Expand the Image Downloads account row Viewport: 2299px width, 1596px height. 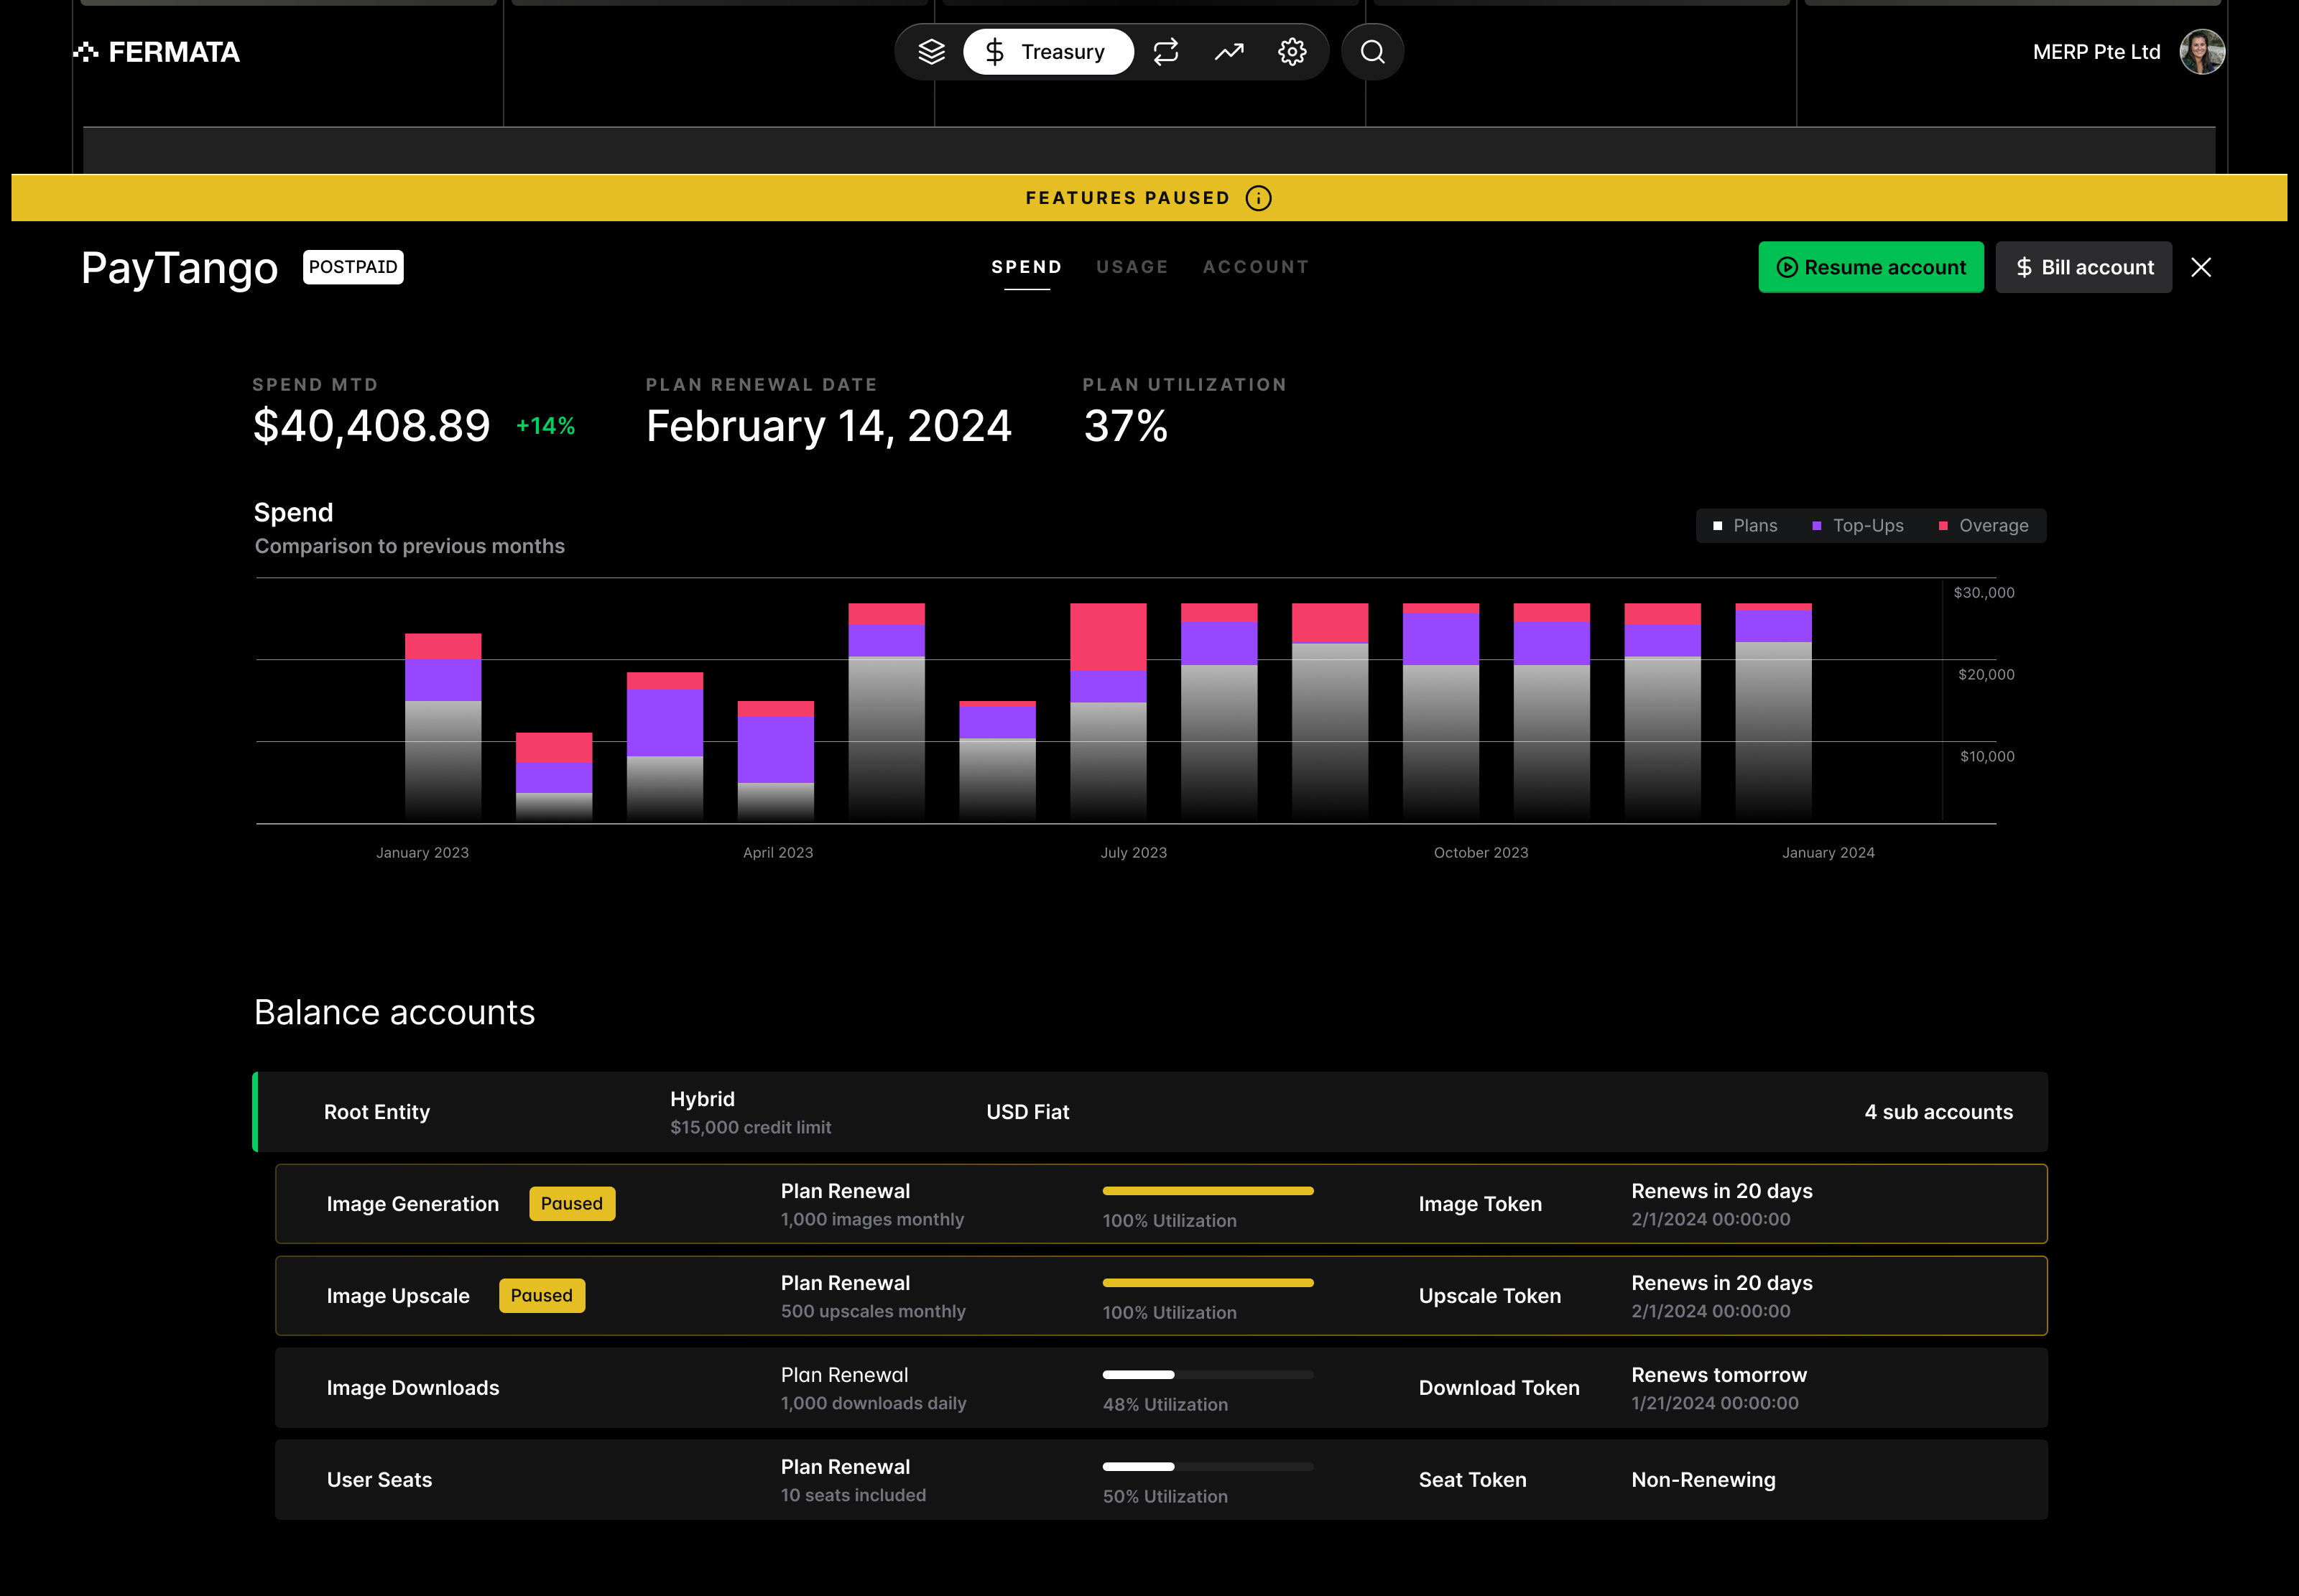point(412,1388)
